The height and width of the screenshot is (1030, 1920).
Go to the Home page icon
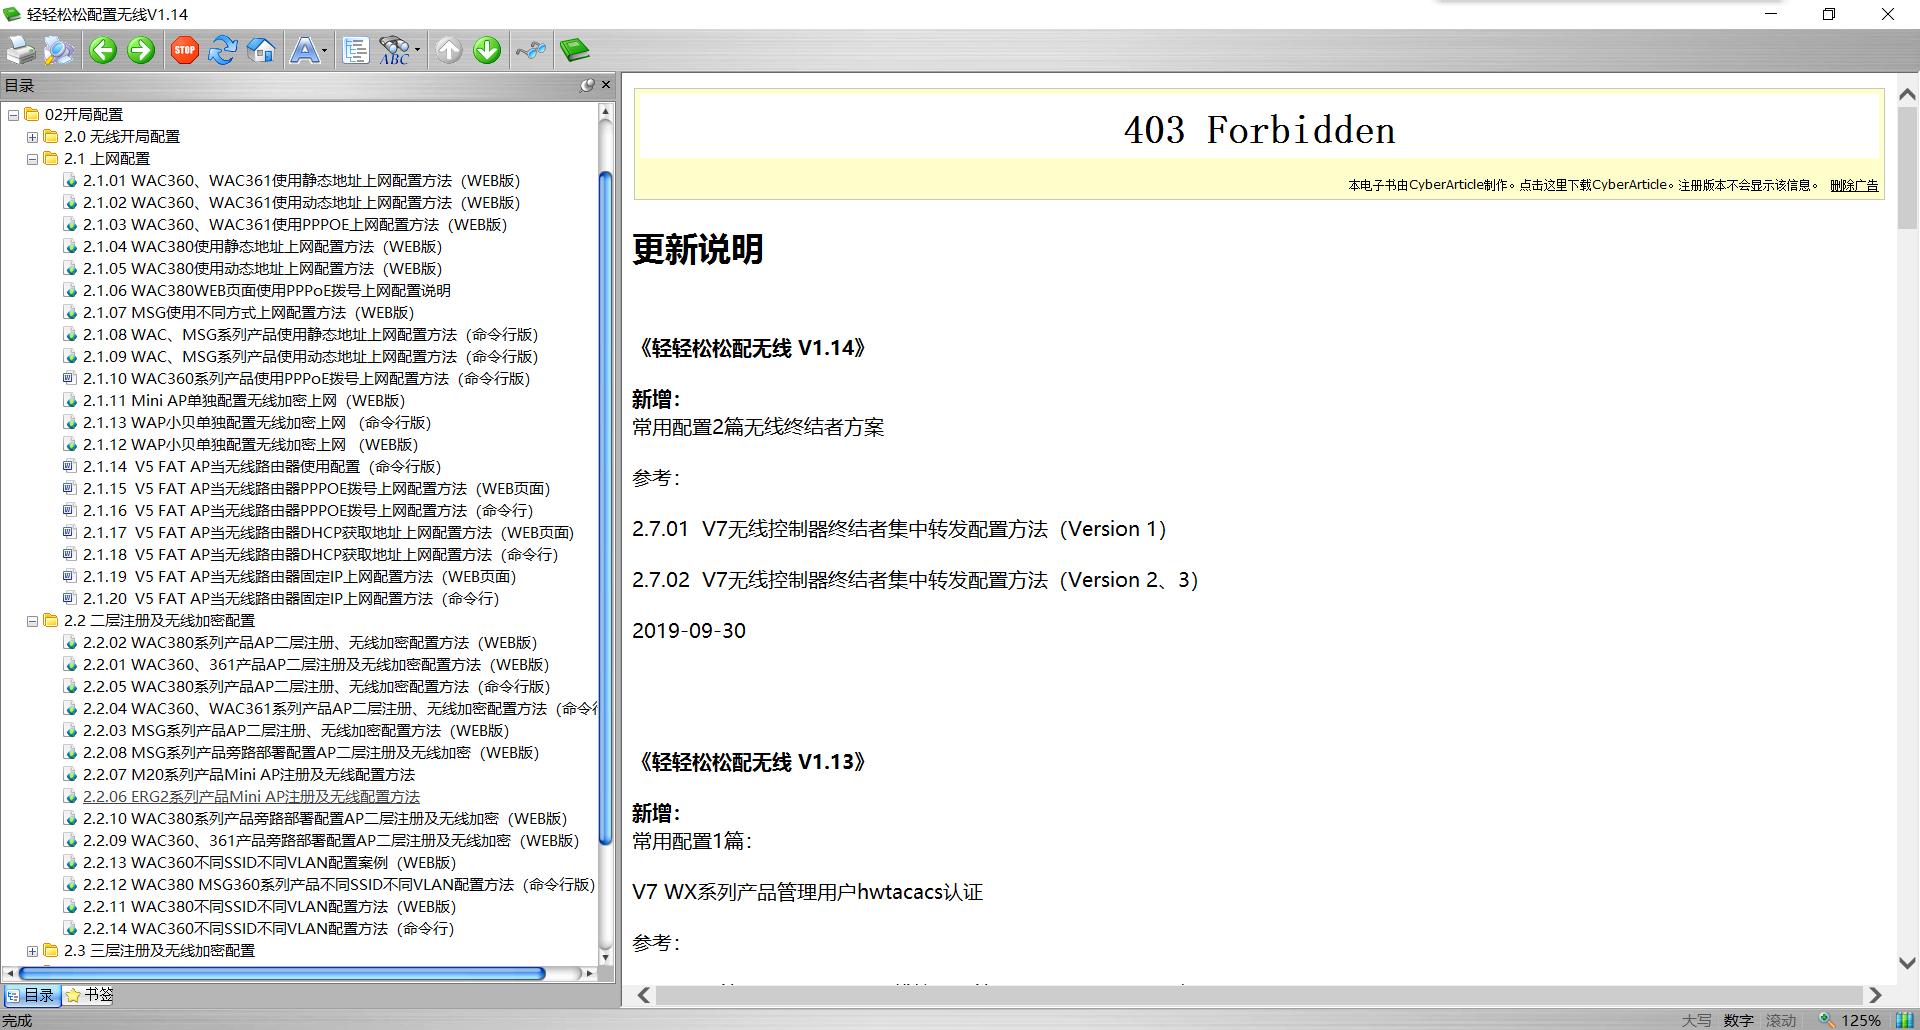pyautogui.click(x=261, y=50)
